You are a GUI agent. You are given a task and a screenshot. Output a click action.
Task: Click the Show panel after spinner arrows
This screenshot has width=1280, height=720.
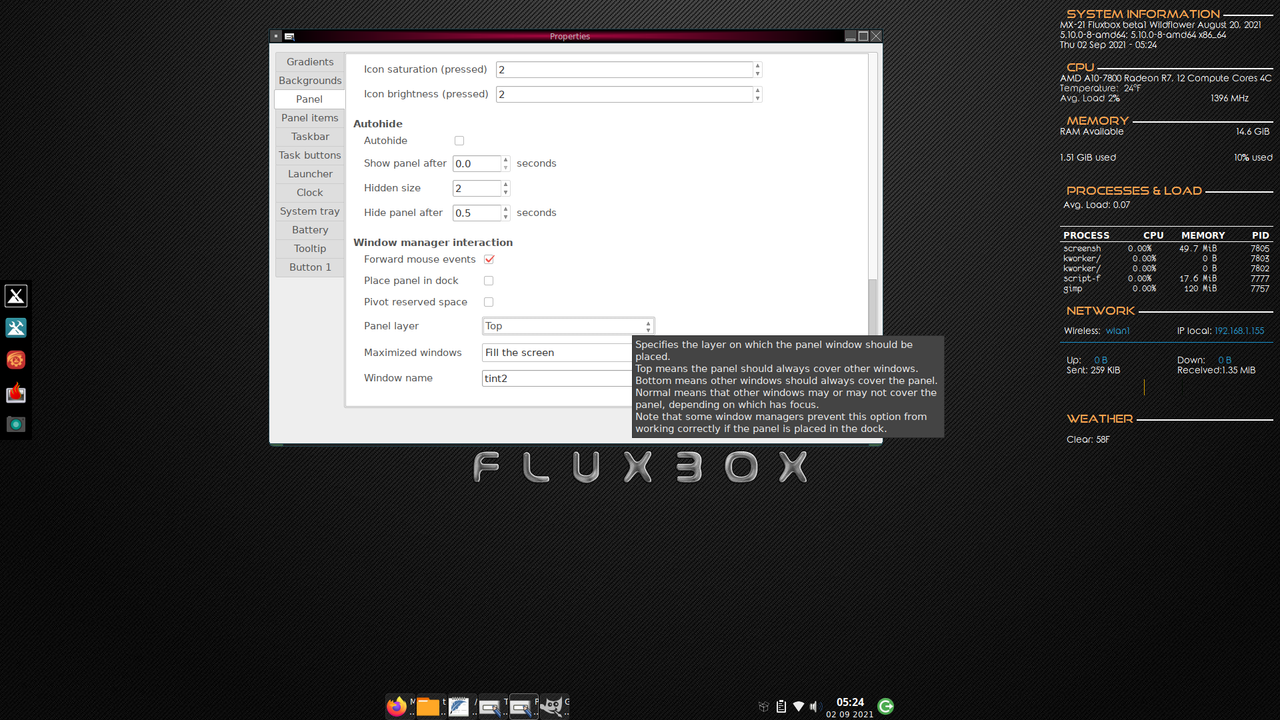[x=506, y=163]
